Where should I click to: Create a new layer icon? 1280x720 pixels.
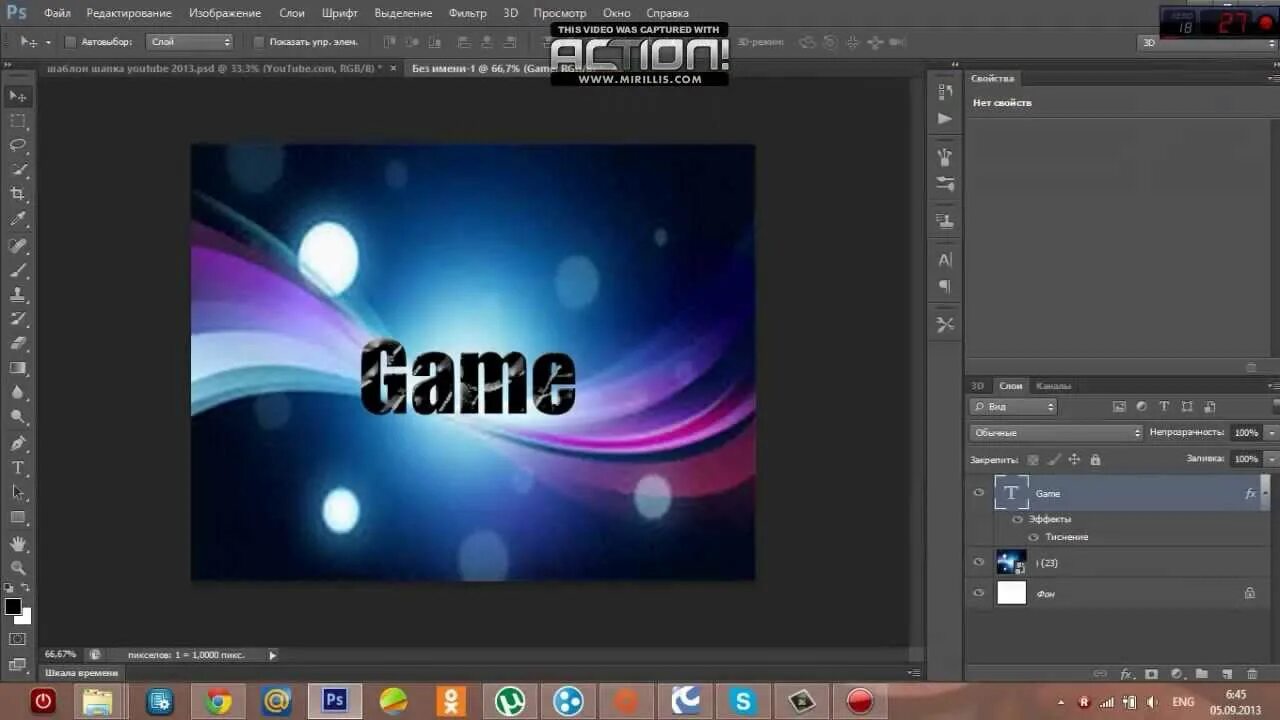[1226, 675]
